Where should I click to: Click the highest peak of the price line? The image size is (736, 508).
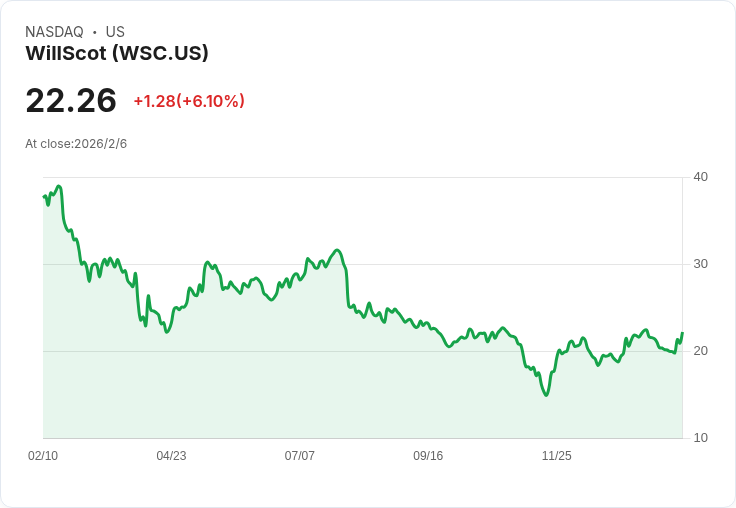(59, 186)
